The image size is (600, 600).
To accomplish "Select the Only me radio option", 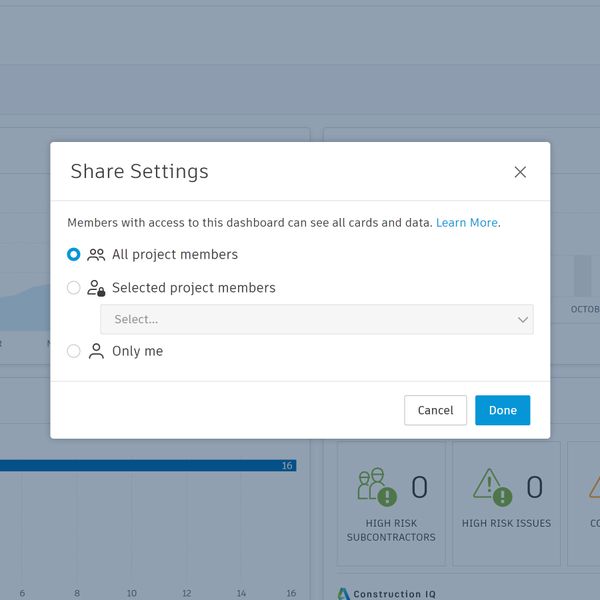I will pos(74,351).
